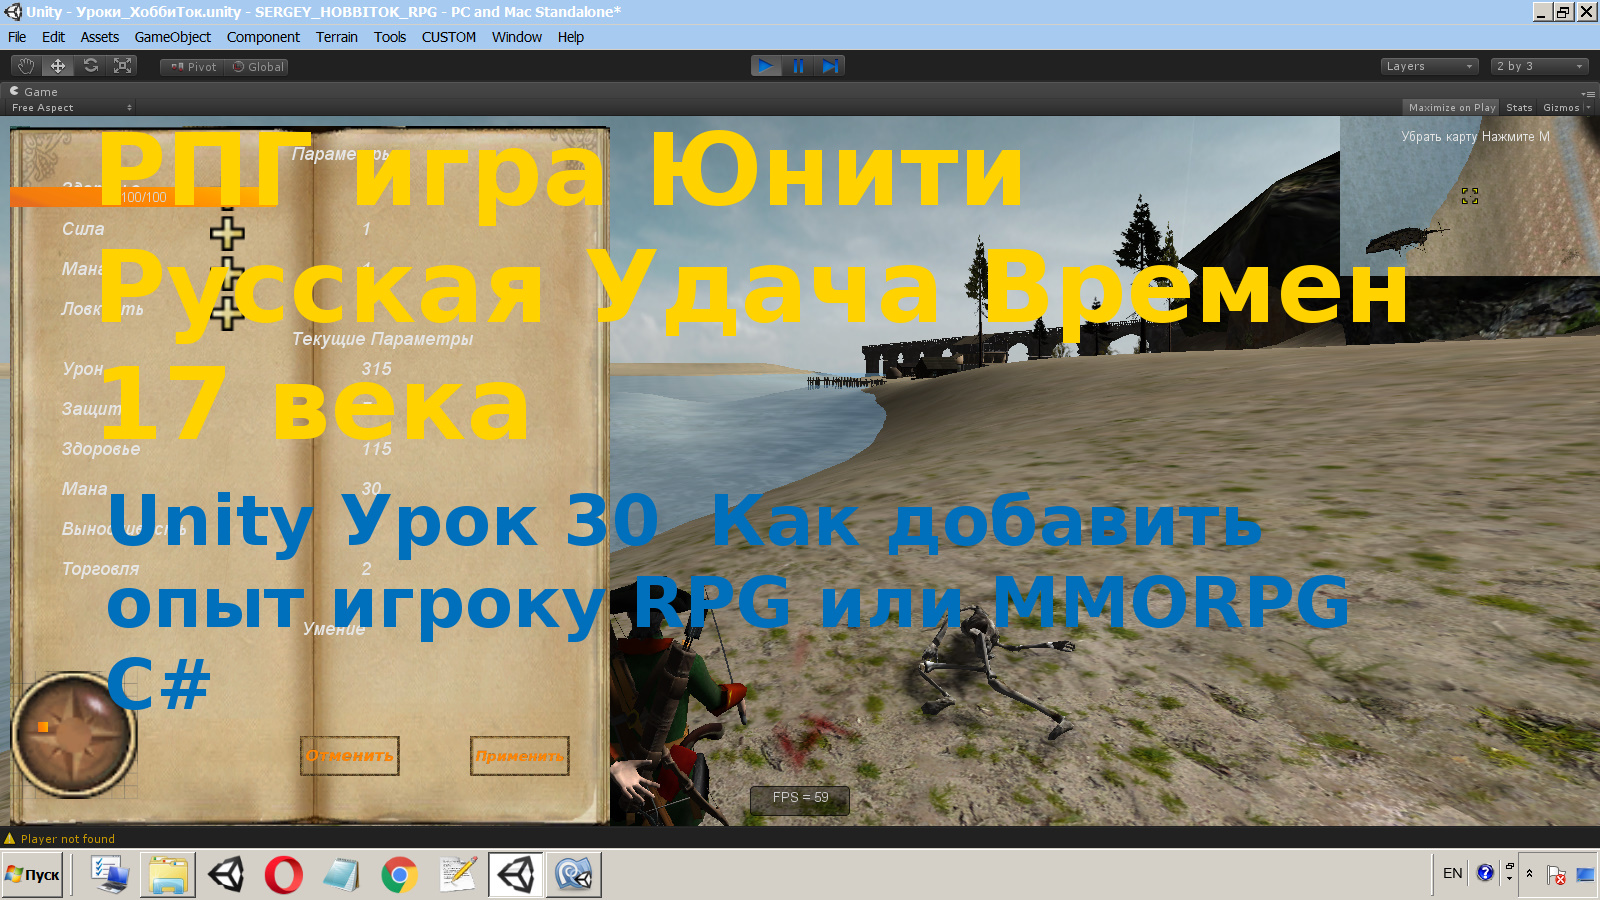Open the GameObject menu
The image size is (1600, 900).
click(x=174, y=37)
